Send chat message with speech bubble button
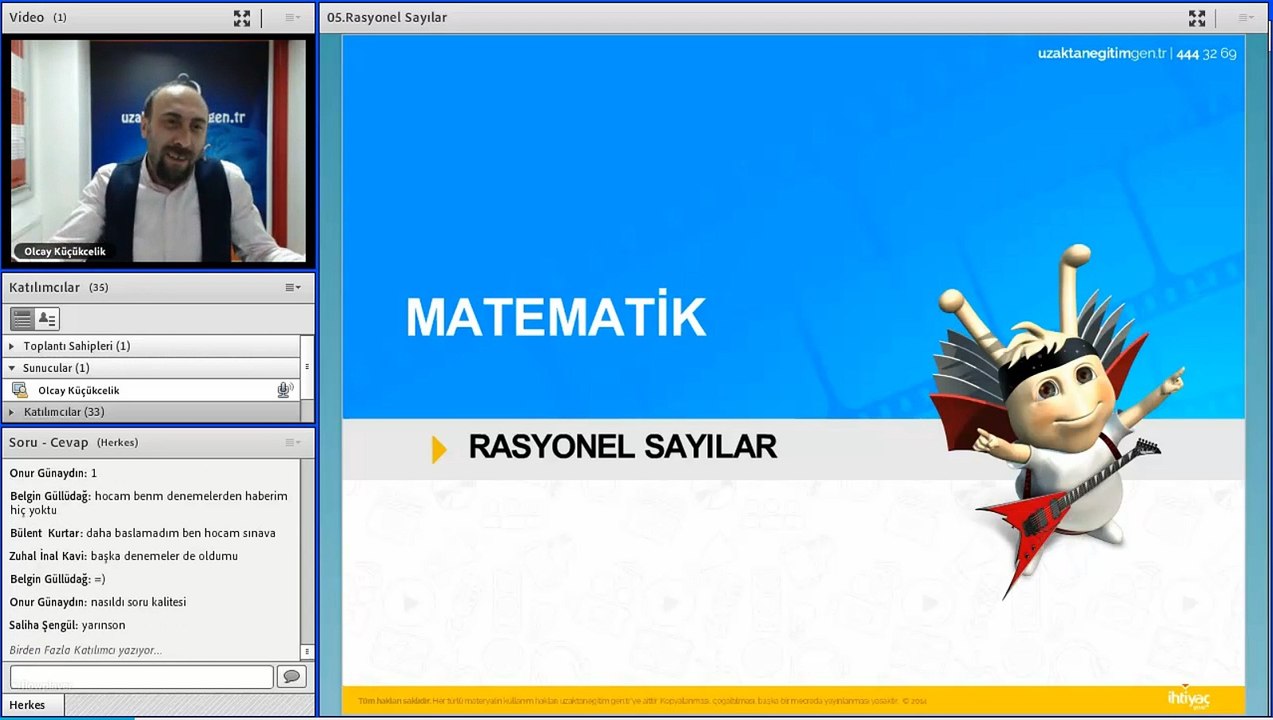Image resolution: width=1273 pixels, height=720 pixels. pyautogui.click(x=291, y=677)
